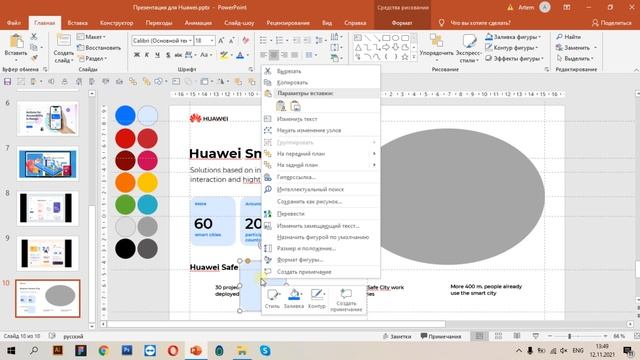Click the increase font size icon
The width and height of the screenshot is (640, 360).
point(221,40)
